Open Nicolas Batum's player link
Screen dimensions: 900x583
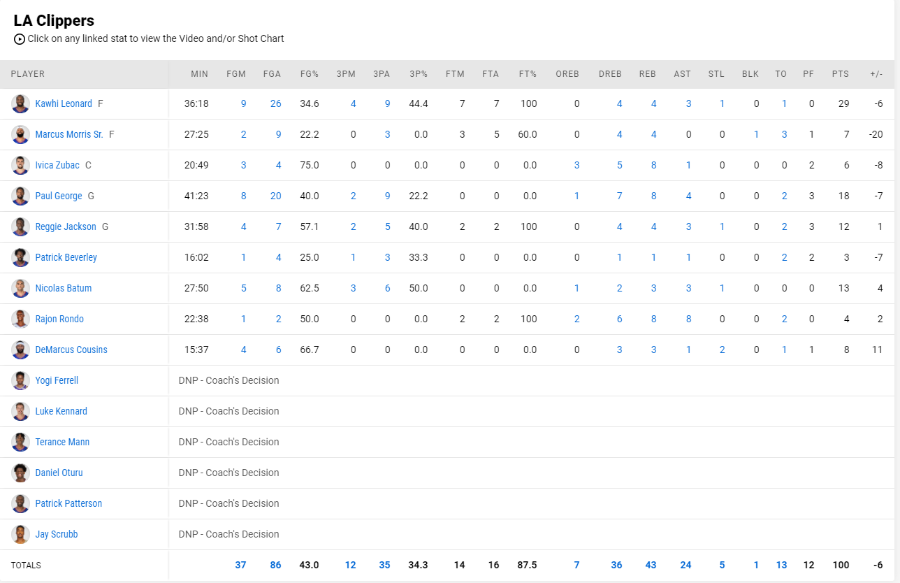[x=63, y=288]
